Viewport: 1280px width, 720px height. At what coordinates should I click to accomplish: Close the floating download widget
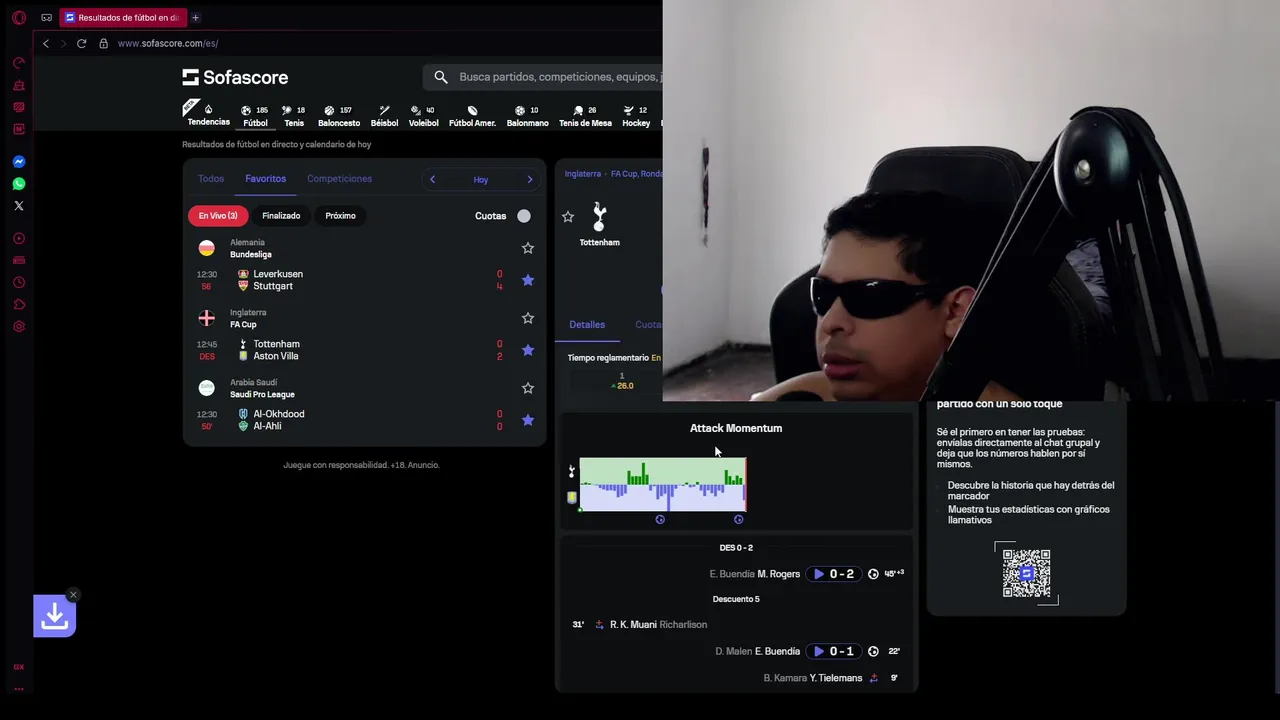[x=73, y=595]
